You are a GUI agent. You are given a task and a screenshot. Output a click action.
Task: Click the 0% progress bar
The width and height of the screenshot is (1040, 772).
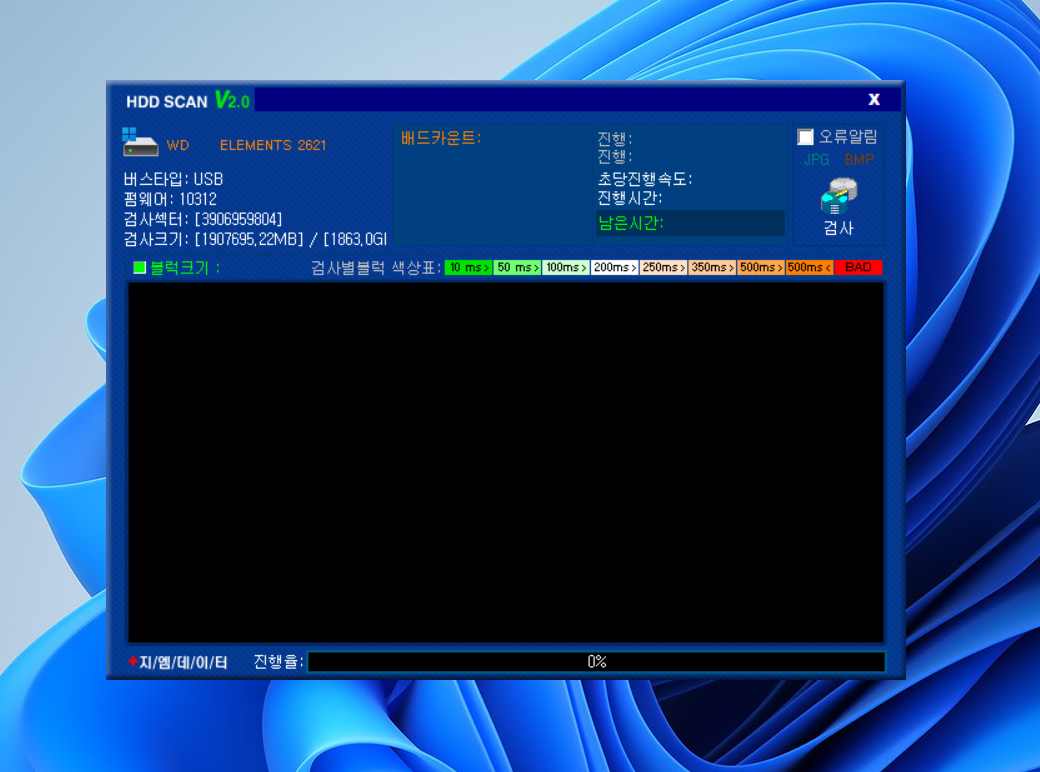(x=596, y=661)
